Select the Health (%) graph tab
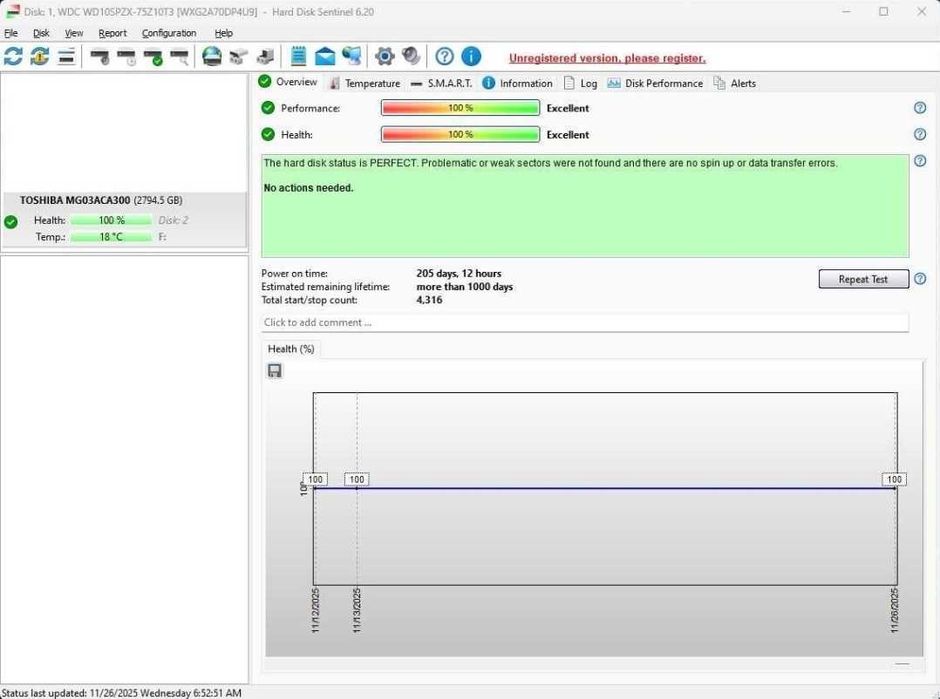Screen dimensions: 940x699 pyautogui.click(x=291, y=349)
